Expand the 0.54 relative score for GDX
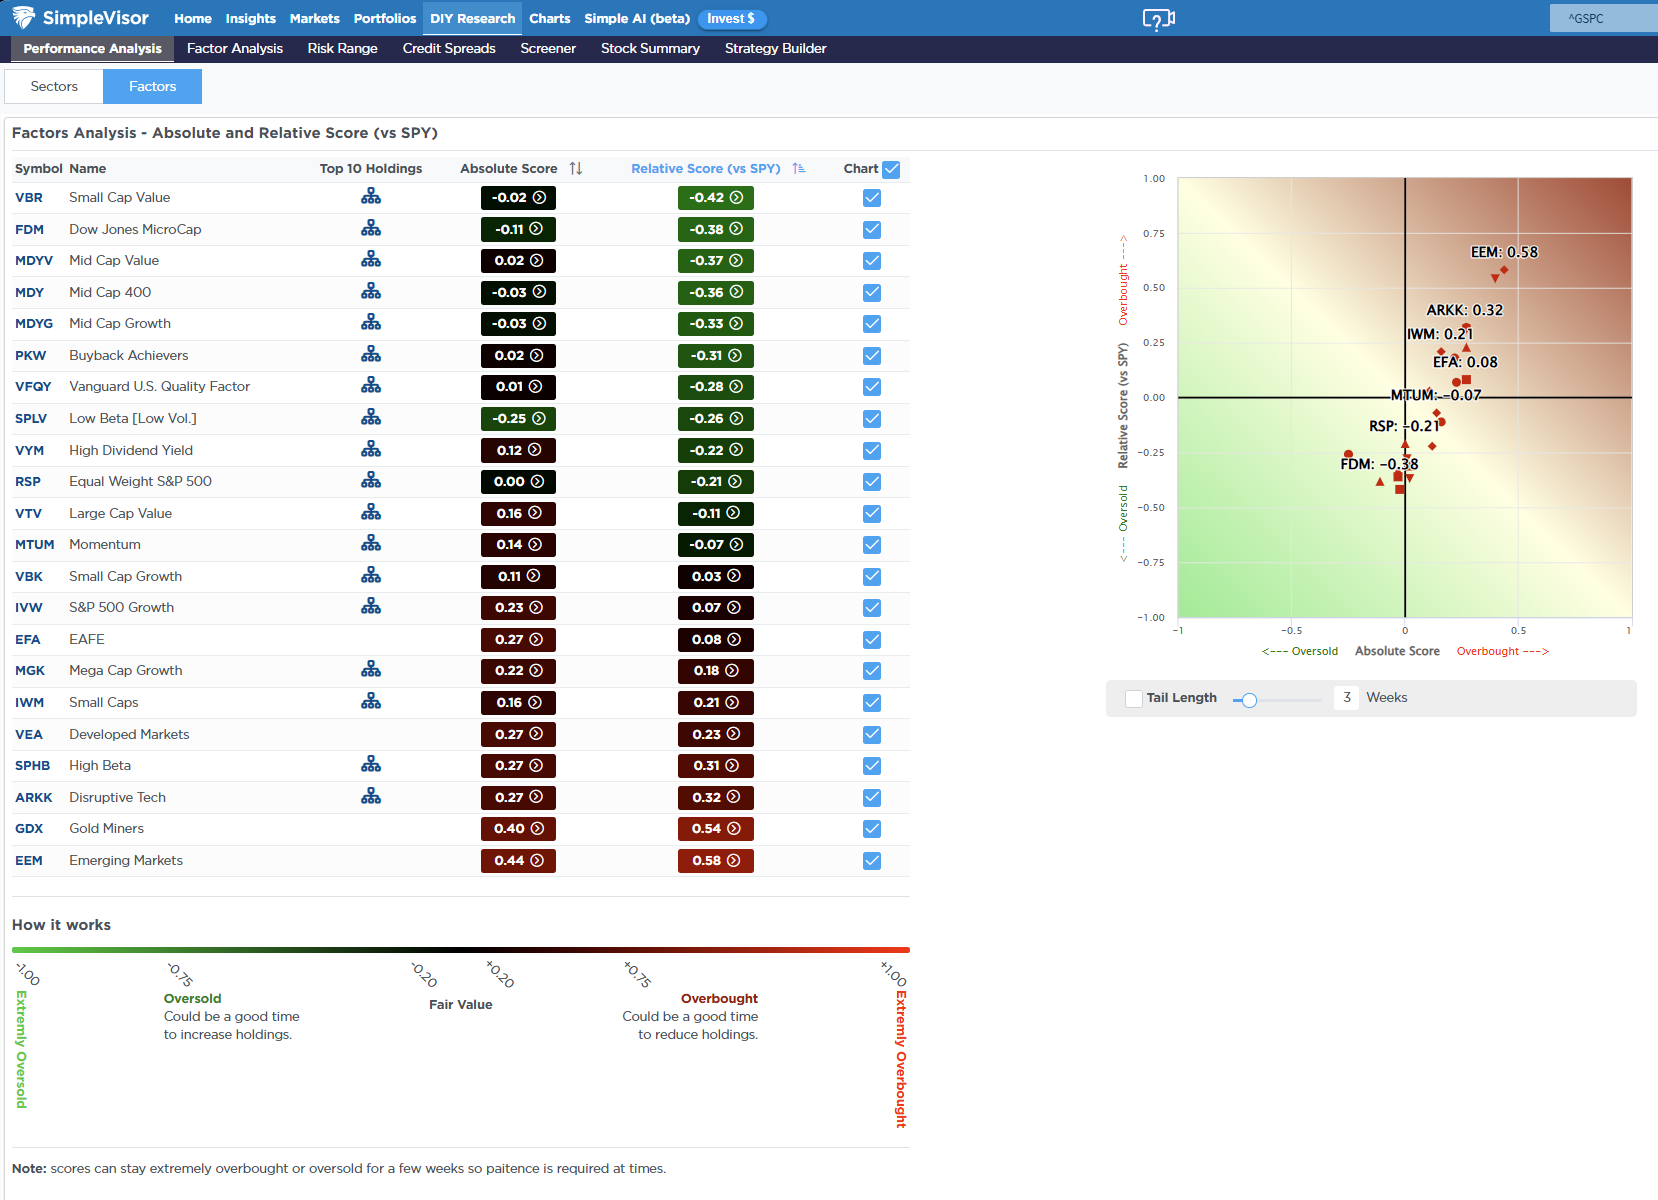This screenshot has width=1658, height=1200. [x=715, y=829]
